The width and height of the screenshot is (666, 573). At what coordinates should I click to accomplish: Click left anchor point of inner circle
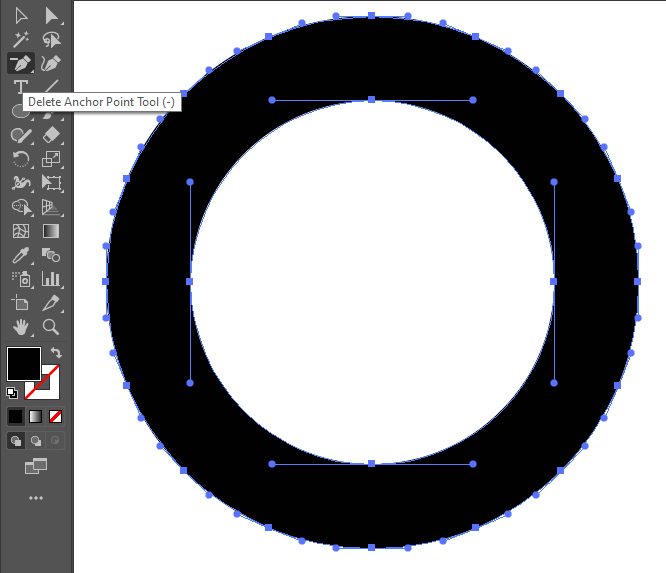pyautogui.click(x=189, y=281)
